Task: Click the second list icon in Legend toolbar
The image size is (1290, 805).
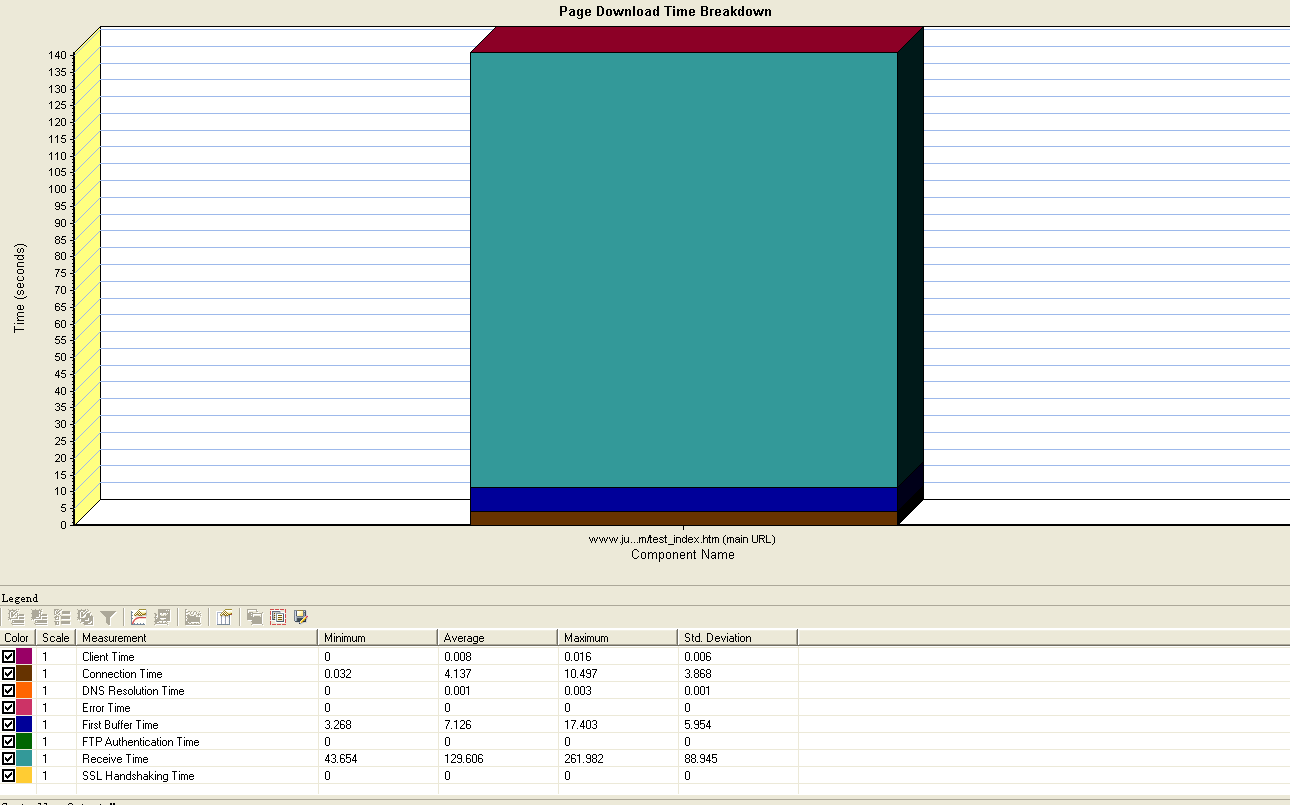Action: tap(39, 617)
